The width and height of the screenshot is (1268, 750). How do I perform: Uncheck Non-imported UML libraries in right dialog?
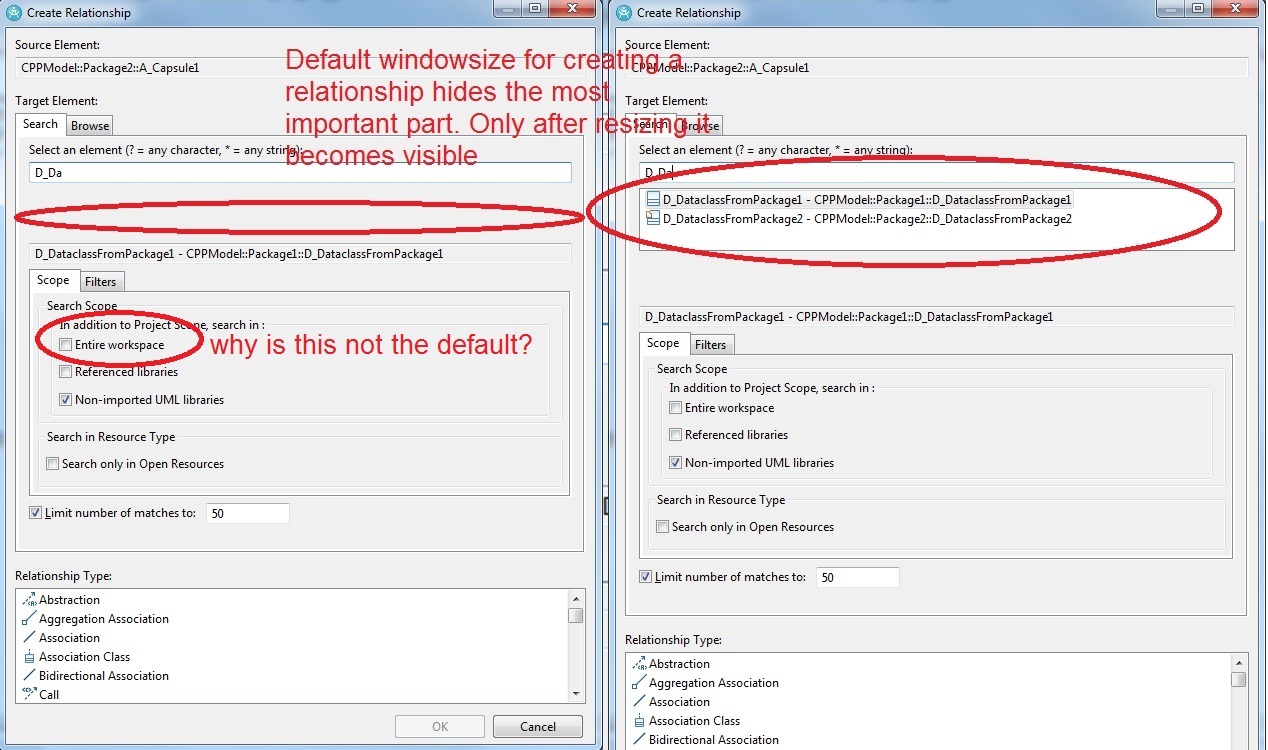point(676,463)
